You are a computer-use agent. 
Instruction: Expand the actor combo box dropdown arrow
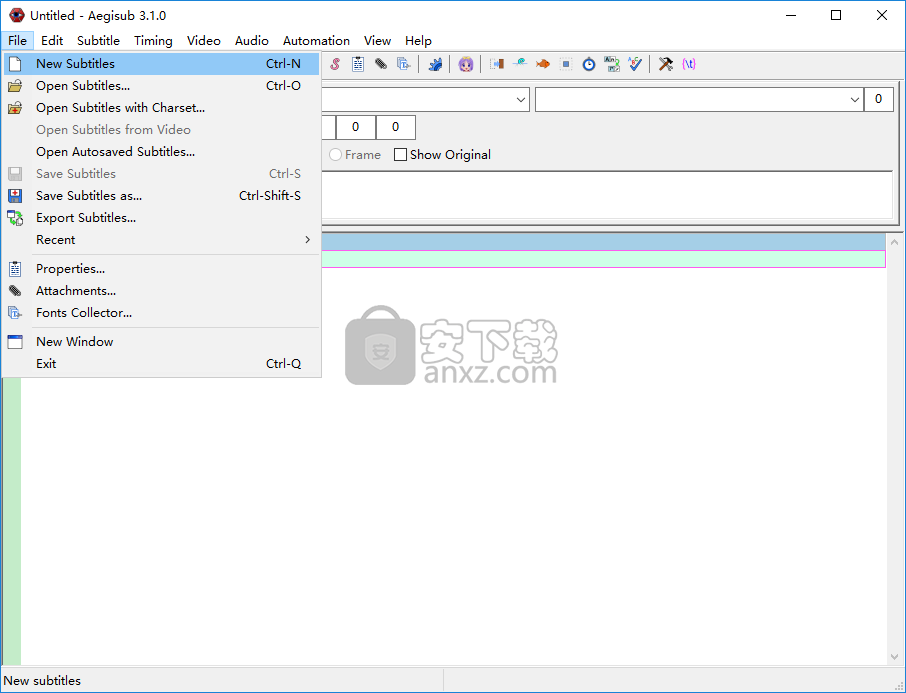855,99
